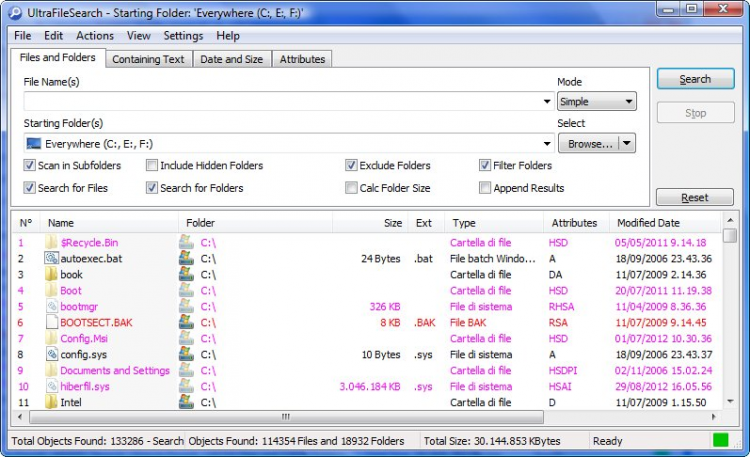
Task: Click drive icon in Folder column of config.sys row
Action: tap(186, 354)
